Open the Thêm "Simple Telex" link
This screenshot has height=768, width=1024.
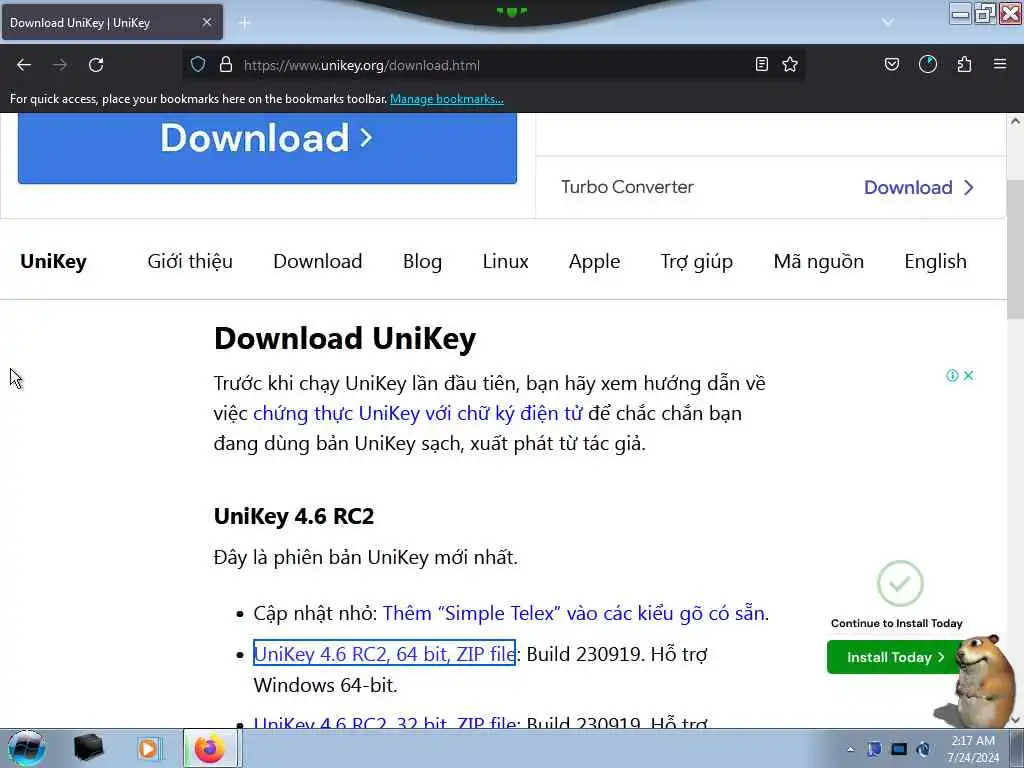coord(573,613)
